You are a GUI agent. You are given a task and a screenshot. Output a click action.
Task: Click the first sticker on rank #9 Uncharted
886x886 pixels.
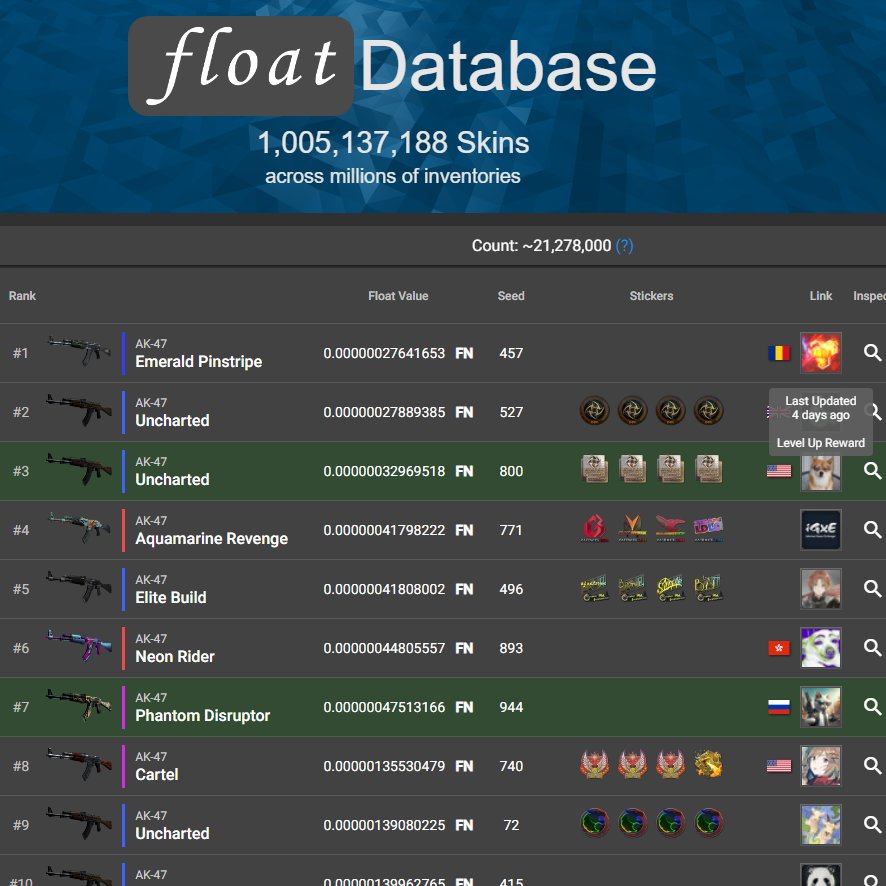point(594,823)
